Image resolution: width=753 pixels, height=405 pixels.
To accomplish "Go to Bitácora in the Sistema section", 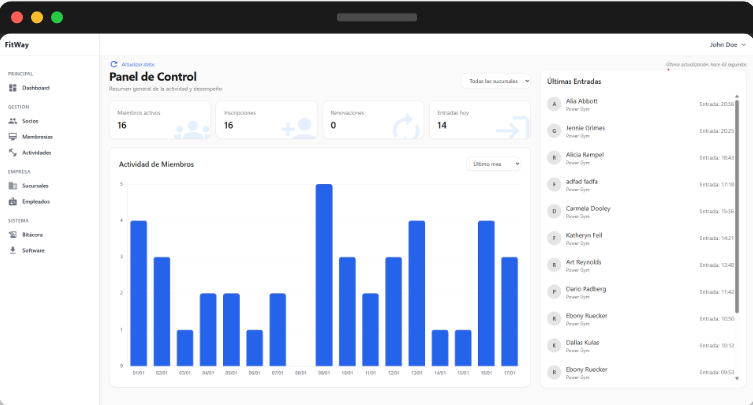I will coord(26,235).
